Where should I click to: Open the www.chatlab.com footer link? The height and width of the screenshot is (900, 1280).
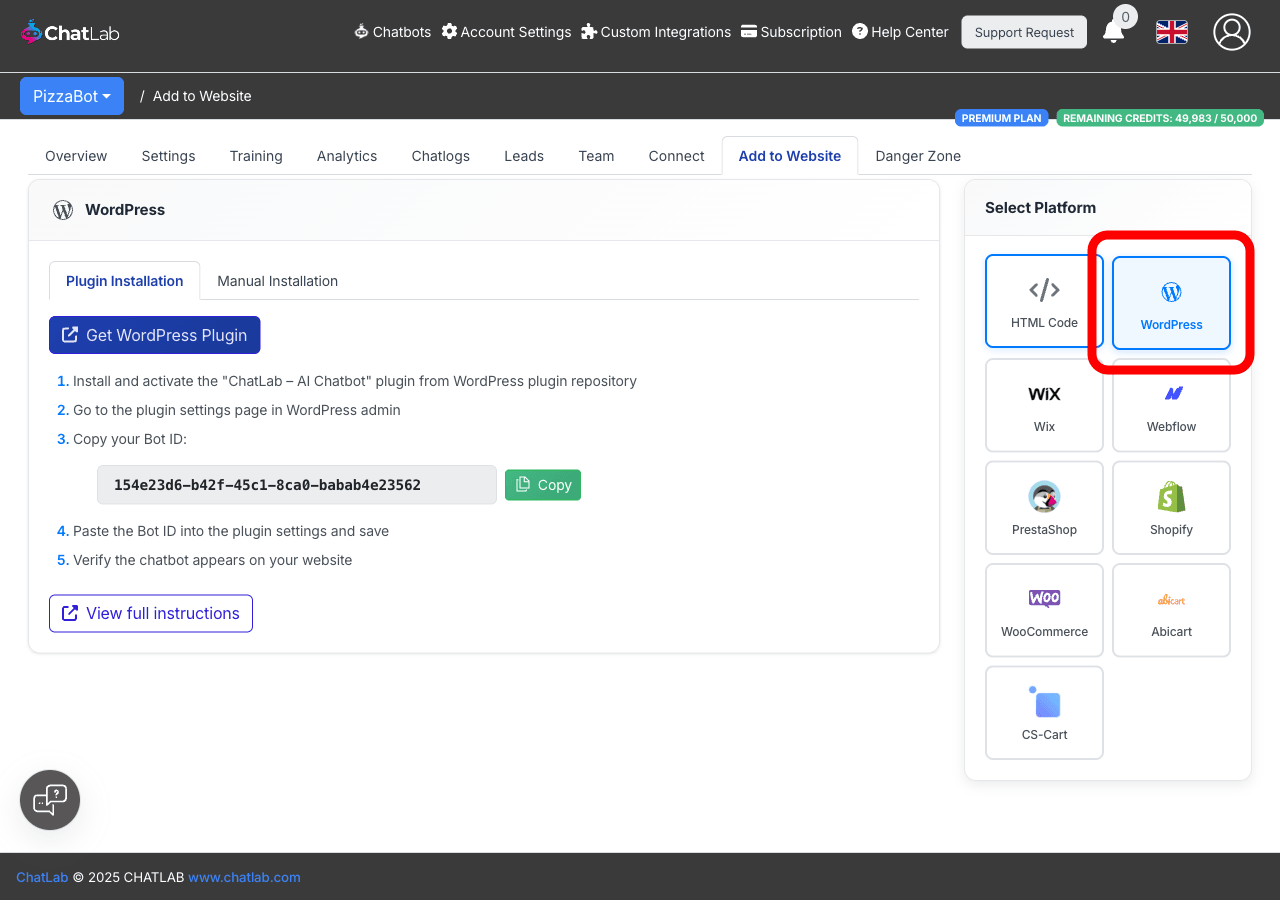(244, 877)
